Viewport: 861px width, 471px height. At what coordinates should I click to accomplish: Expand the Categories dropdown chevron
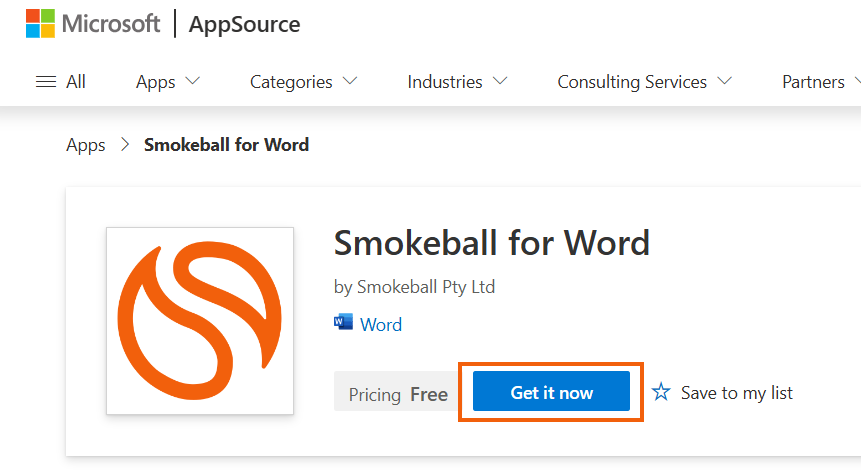[350, 81]
